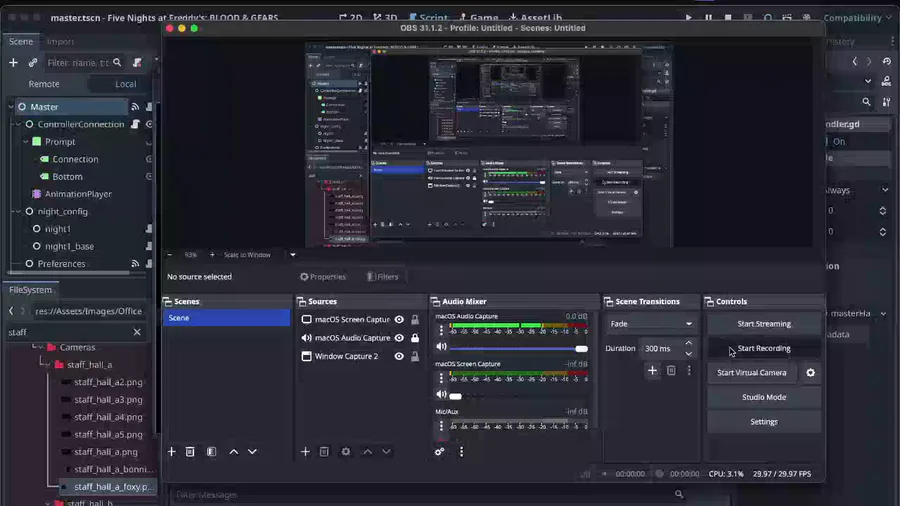The image size is (900, 506).
Task: Open Audio Mixer menu dots at bottom
Action: click(461, 452)
